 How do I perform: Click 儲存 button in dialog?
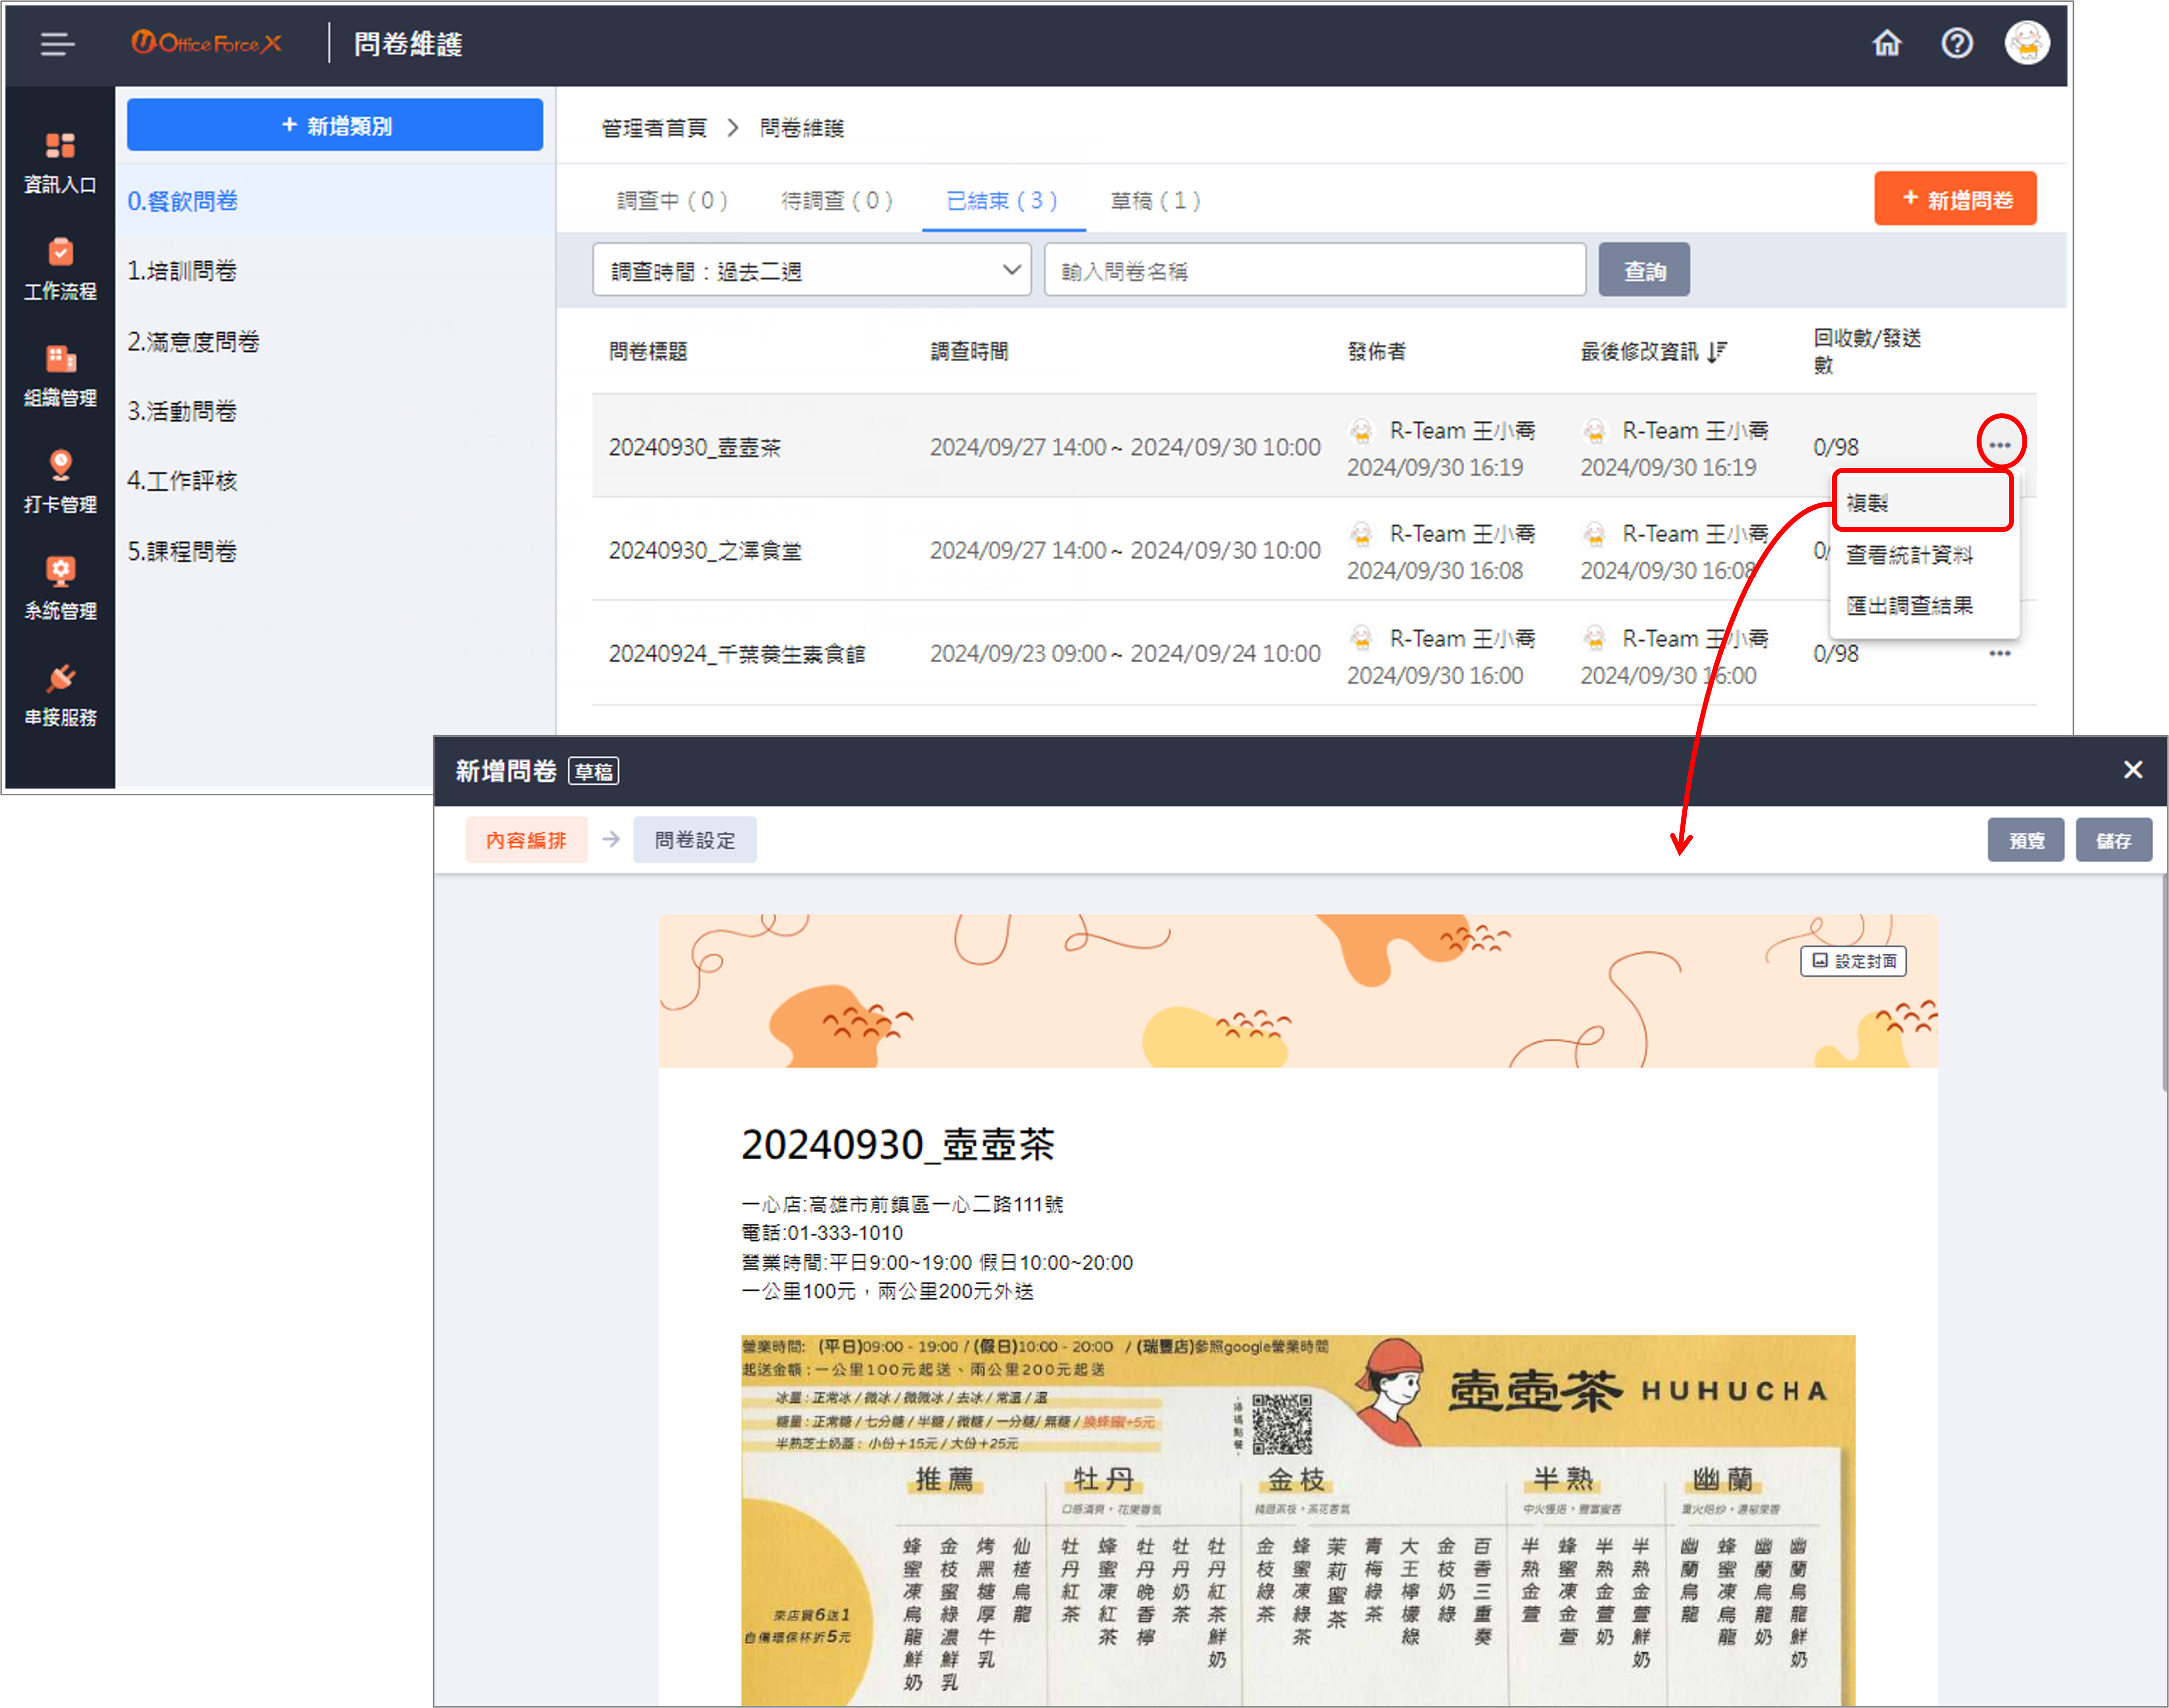coord(2113,840)
